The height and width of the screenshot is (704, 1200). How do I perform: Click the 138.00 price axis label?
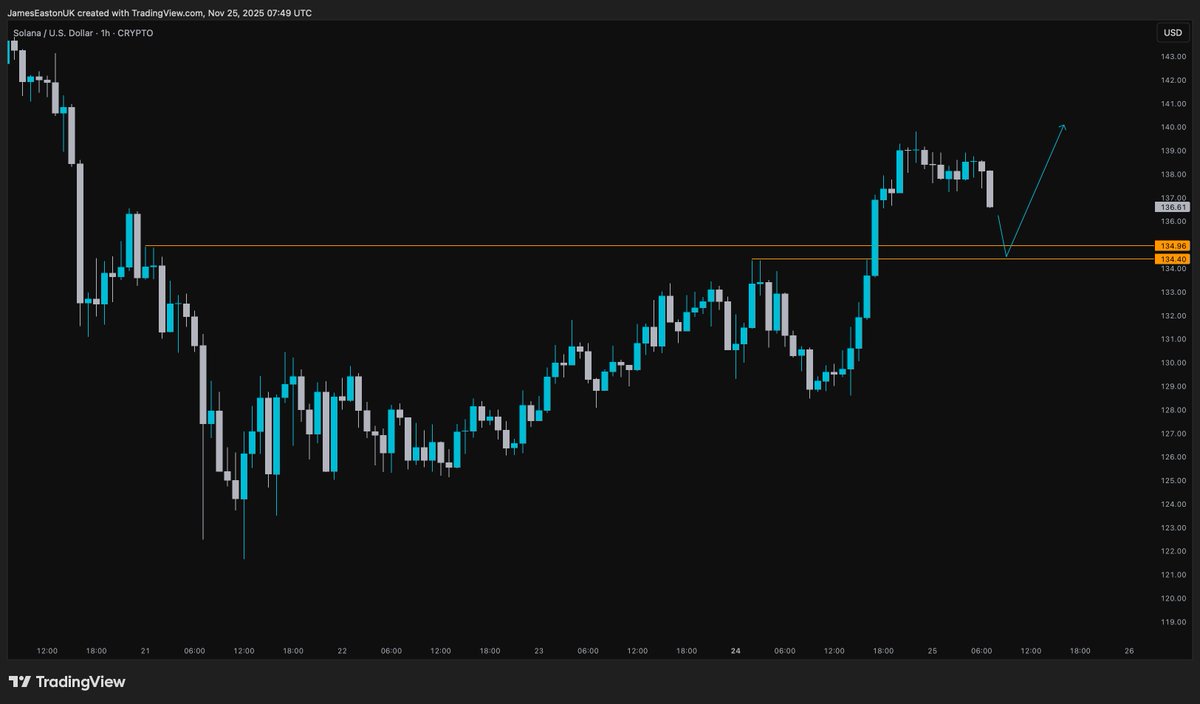point(1172,174)
